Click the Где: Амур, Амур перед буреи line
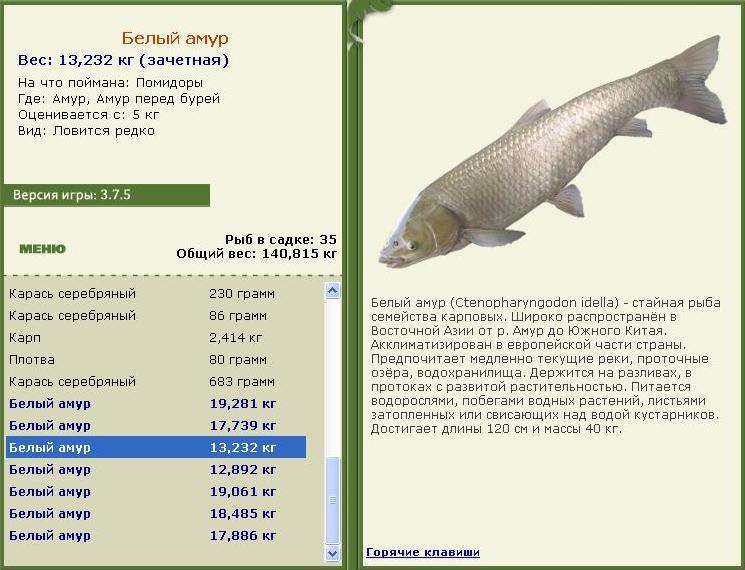 (119, 99)
